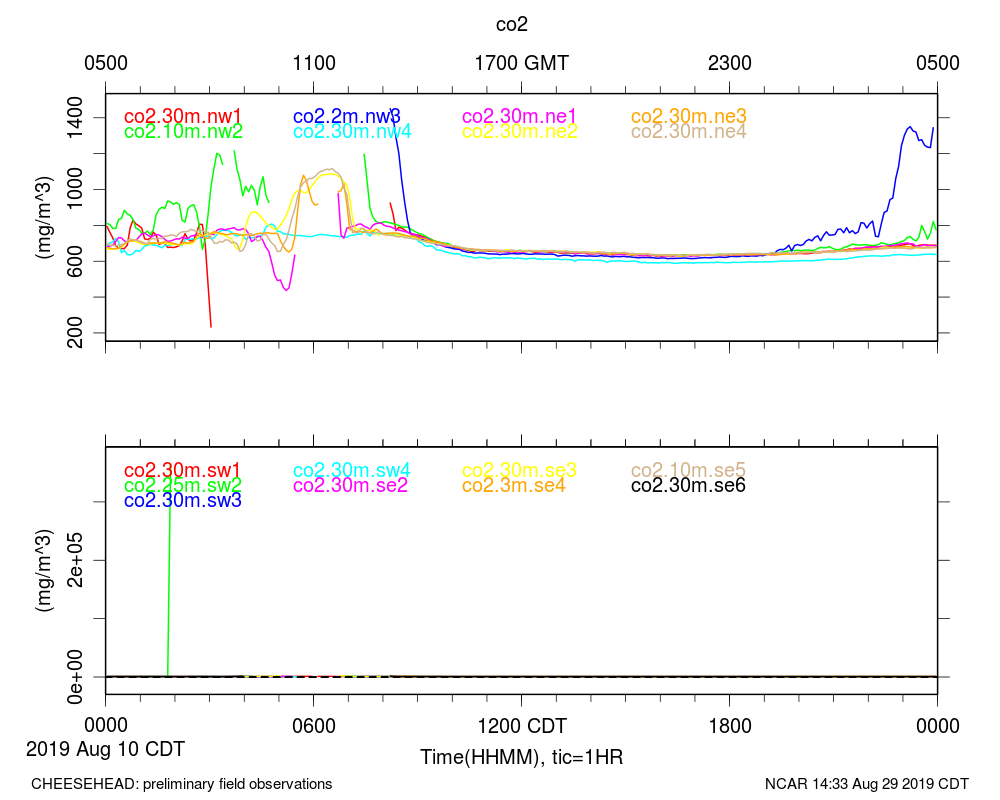This screenshot has width=1000, height=800.
Task: Click the 'Time(HHMM), tic=1HR' axis title
Action: tap(522, 757)
